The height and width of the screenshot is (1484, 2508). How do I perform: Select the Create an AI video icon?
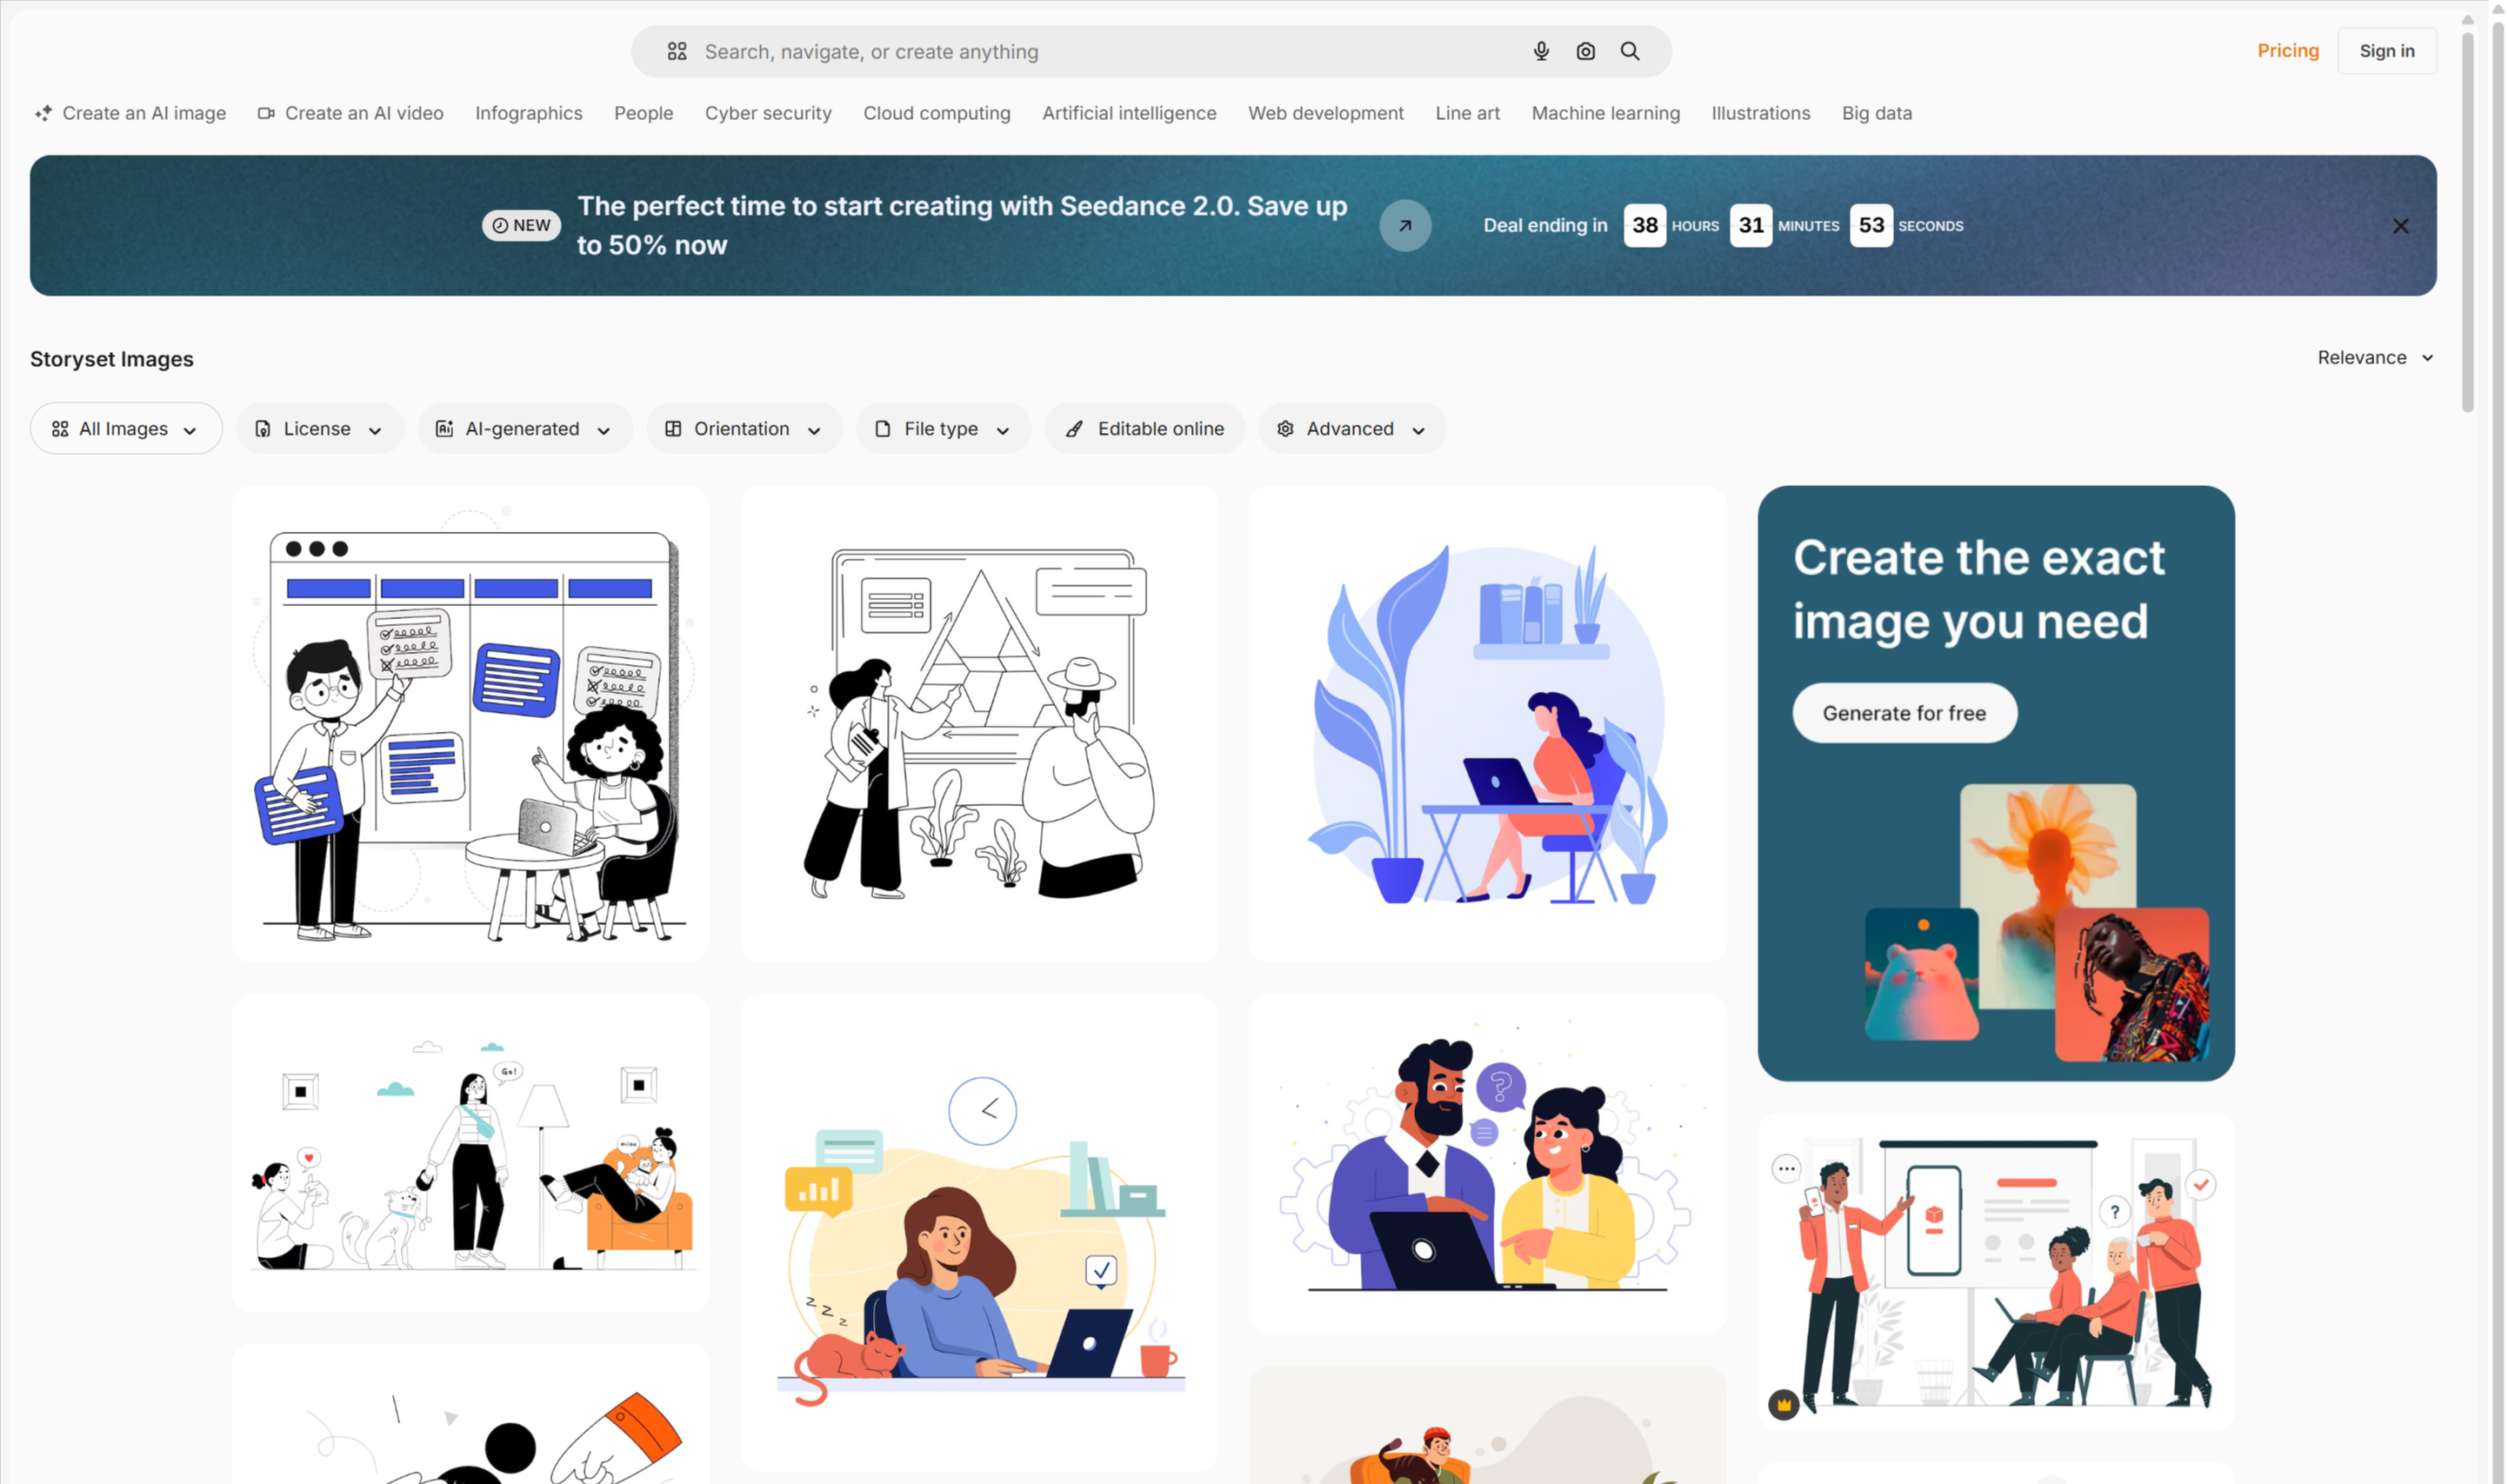point(265,113)
